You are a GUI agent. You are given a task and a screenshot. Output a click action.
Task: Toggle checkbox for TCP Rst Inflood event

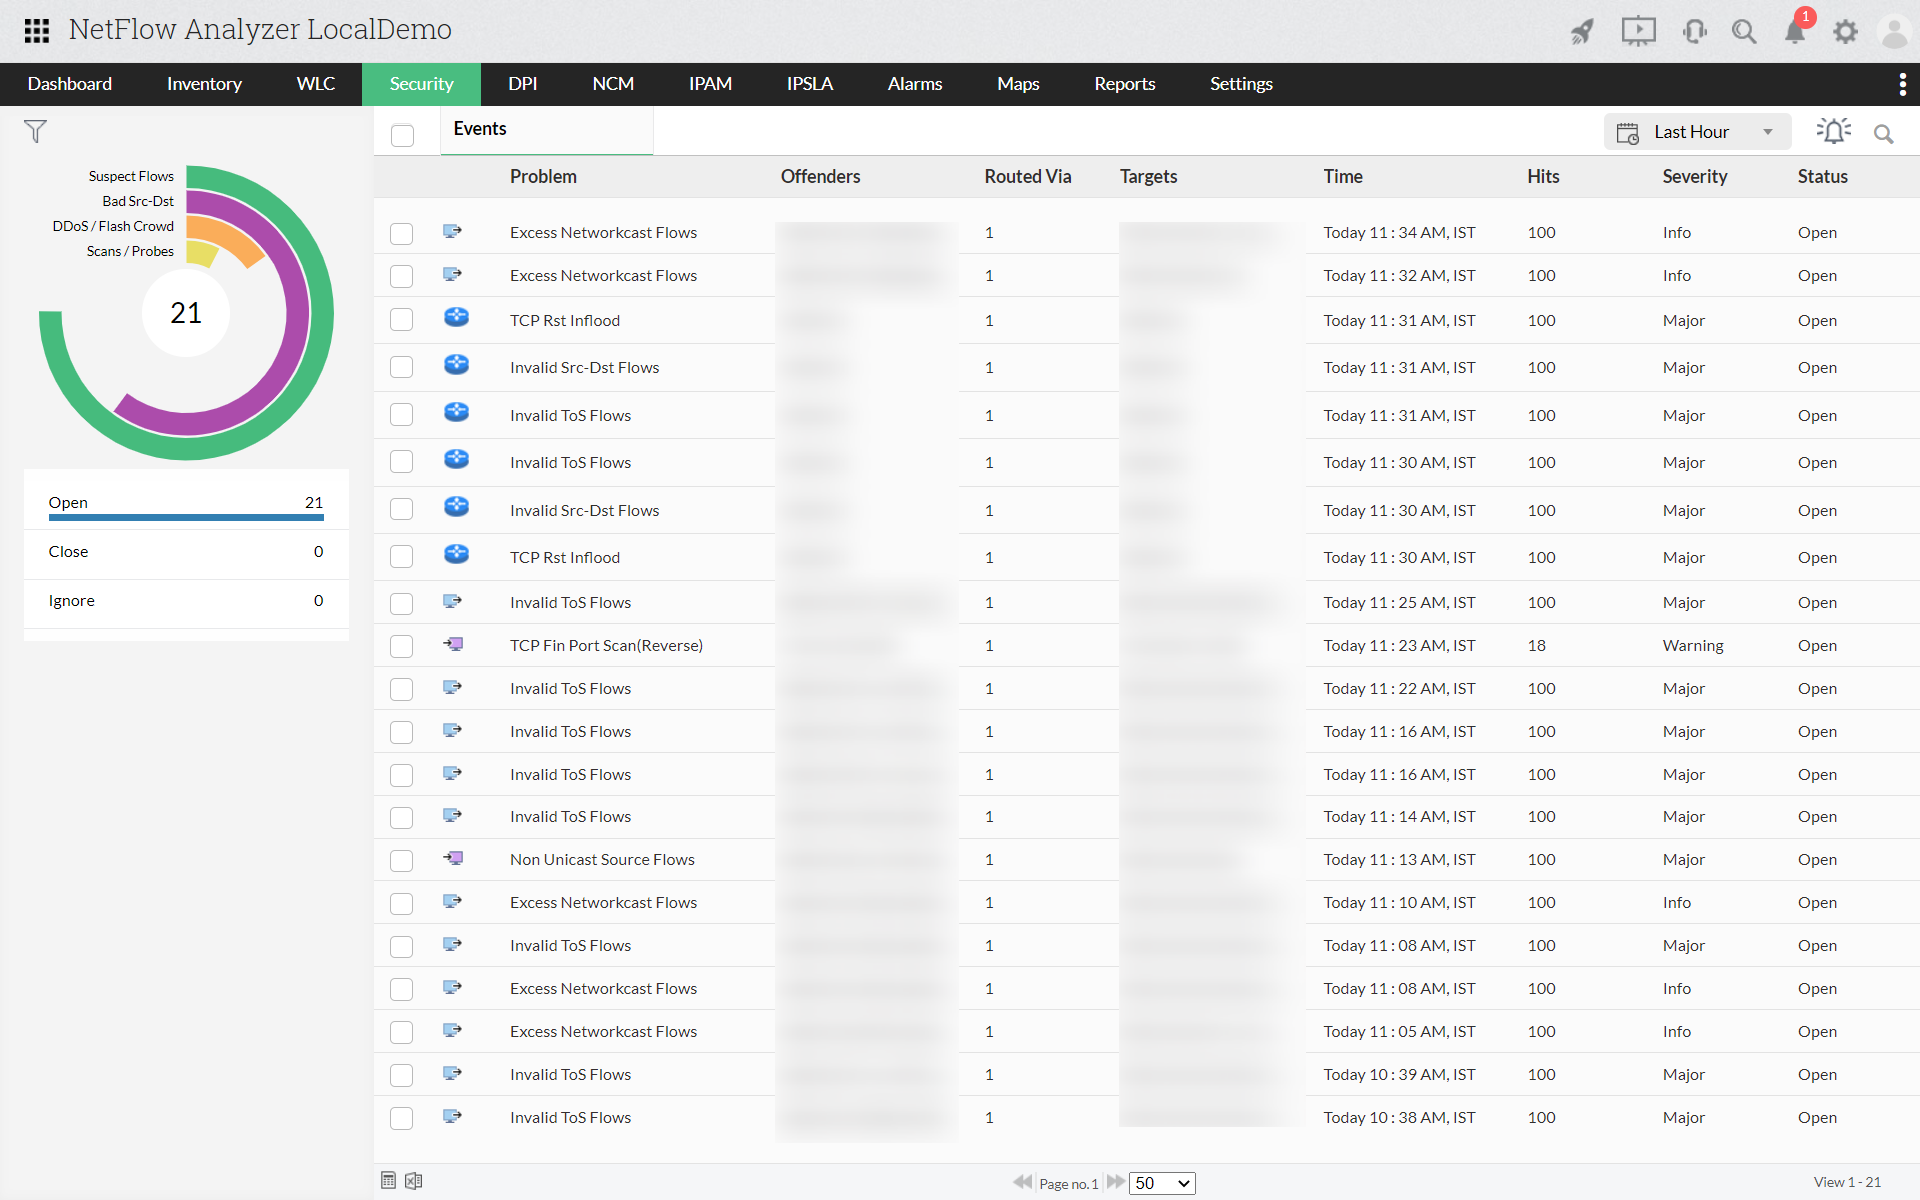[402, 321]
